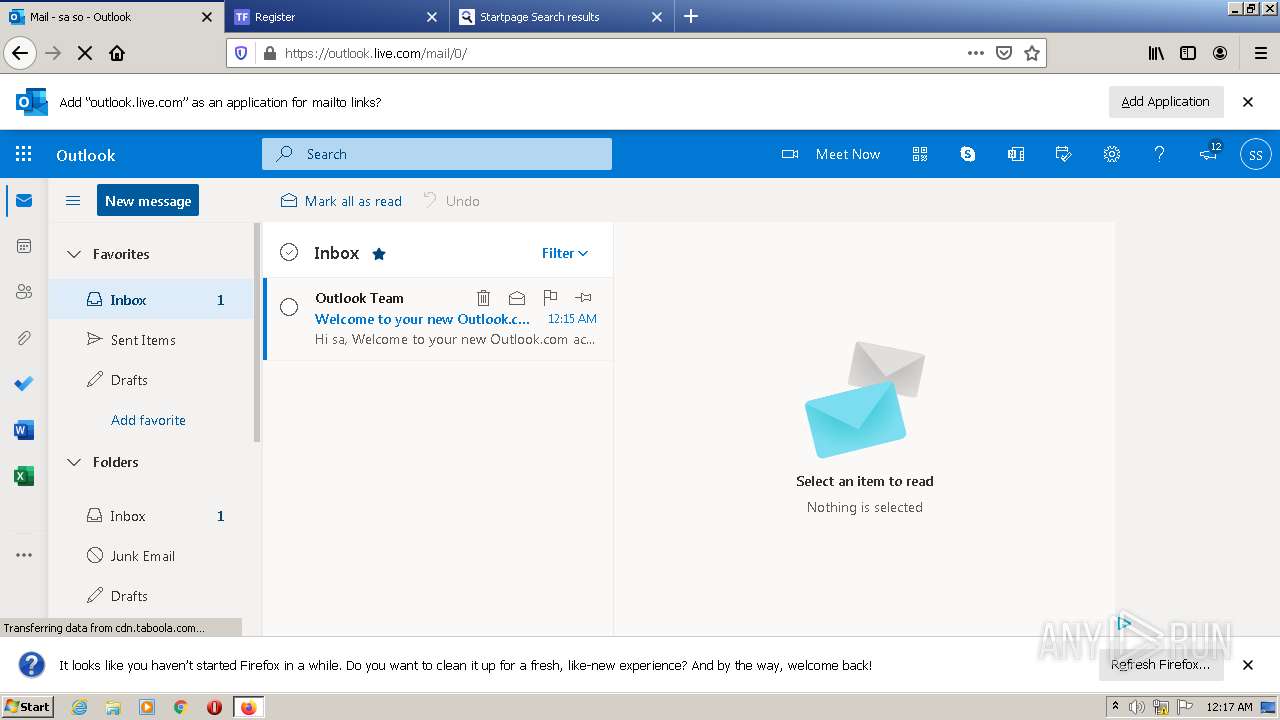Open Chrome from the taskbar
This screenshot has height=720, width=1280.
point(181,707)
